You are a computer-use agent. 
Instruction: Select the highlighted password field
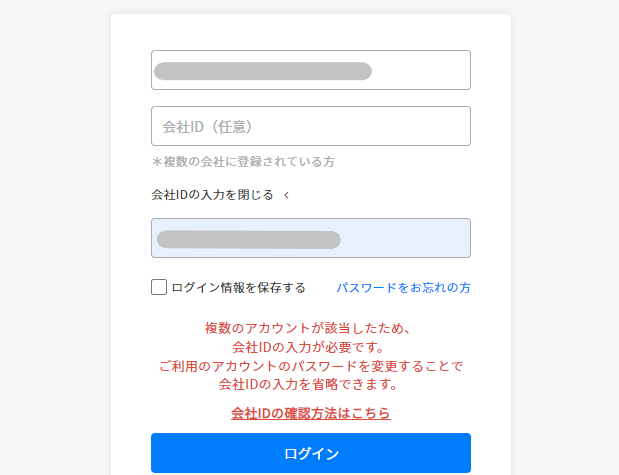pyautogui.click(x=310, y=238)
